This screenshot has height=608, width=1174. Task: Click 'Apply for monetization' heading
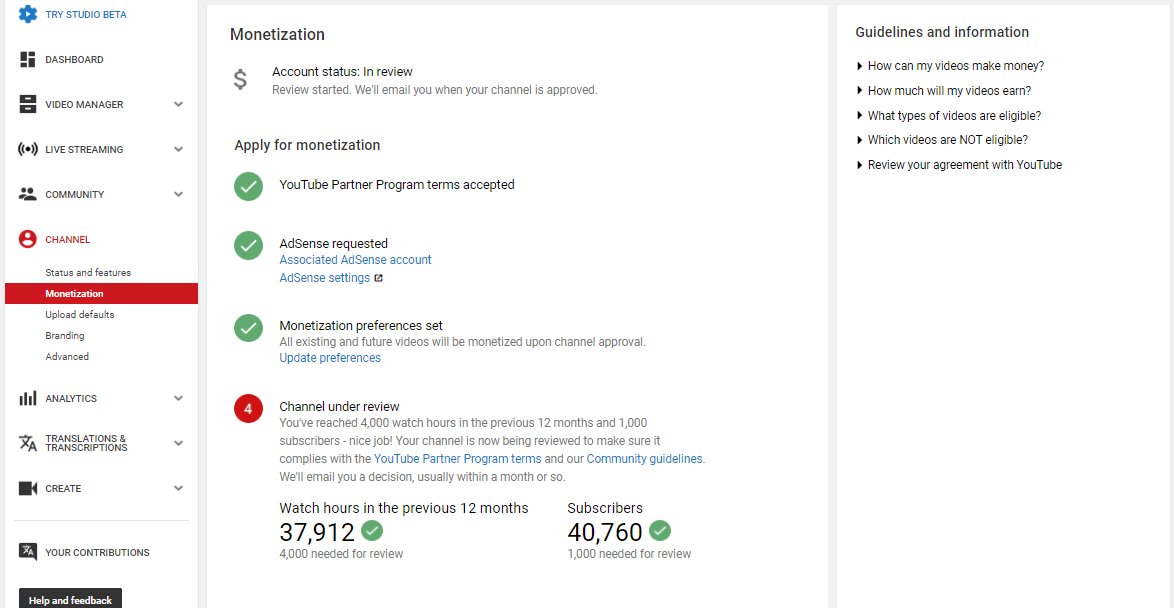coord(307,145)
